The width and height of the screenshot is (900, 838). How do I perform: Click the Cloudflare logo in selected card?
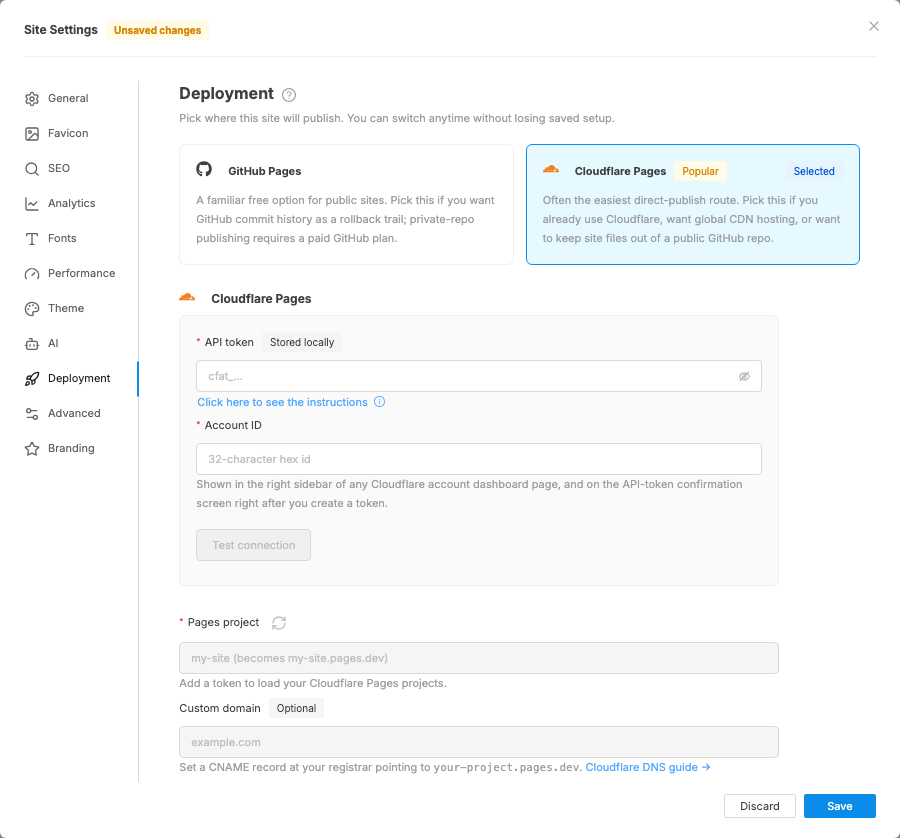click(x=550, y=169)
